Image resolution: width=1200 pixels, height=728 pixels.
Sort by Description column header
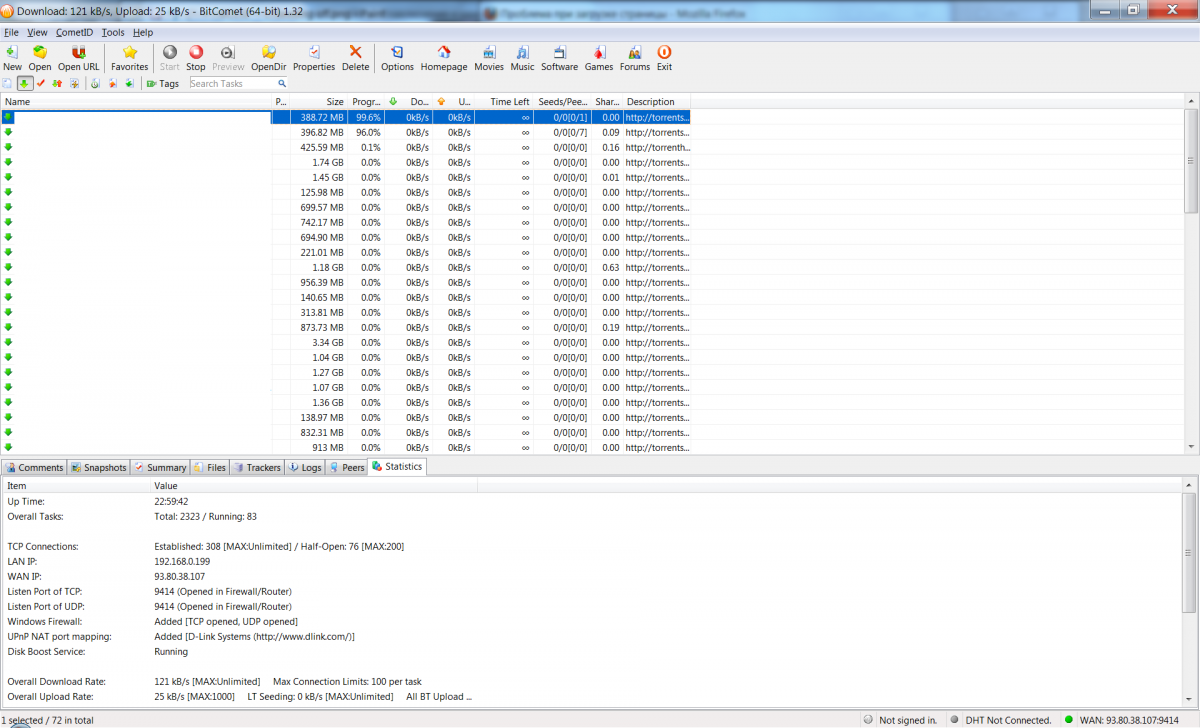tap(656, 102)
